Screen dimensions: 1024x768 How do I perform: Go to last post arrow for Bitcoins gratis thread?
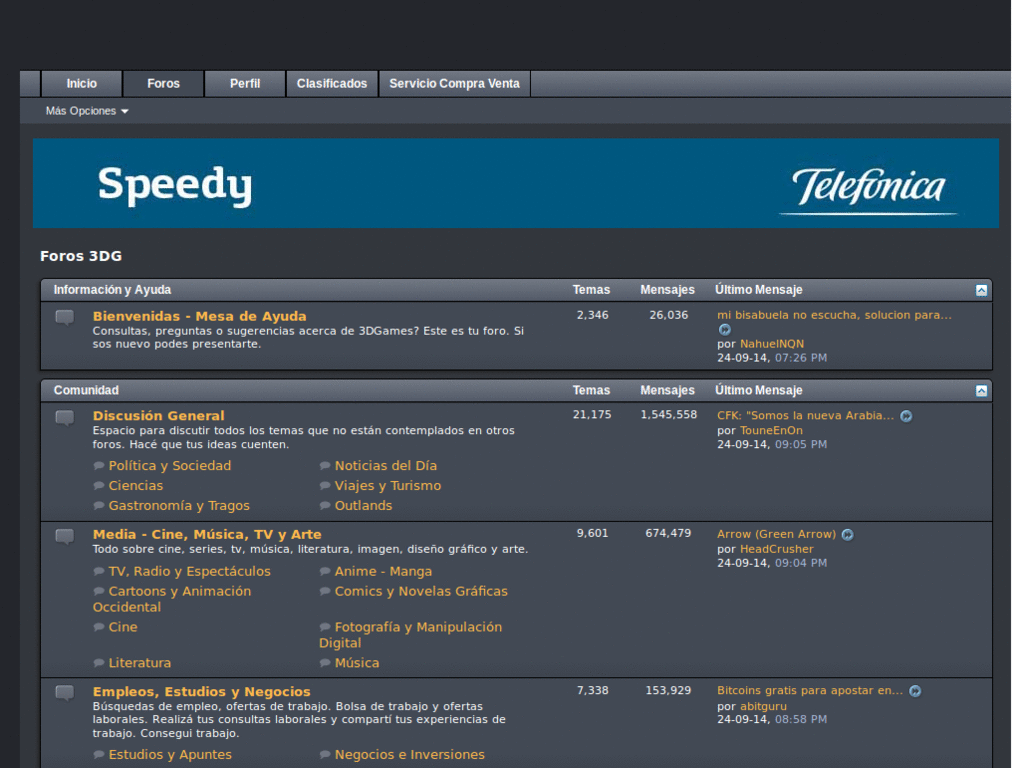coord(914,691)
